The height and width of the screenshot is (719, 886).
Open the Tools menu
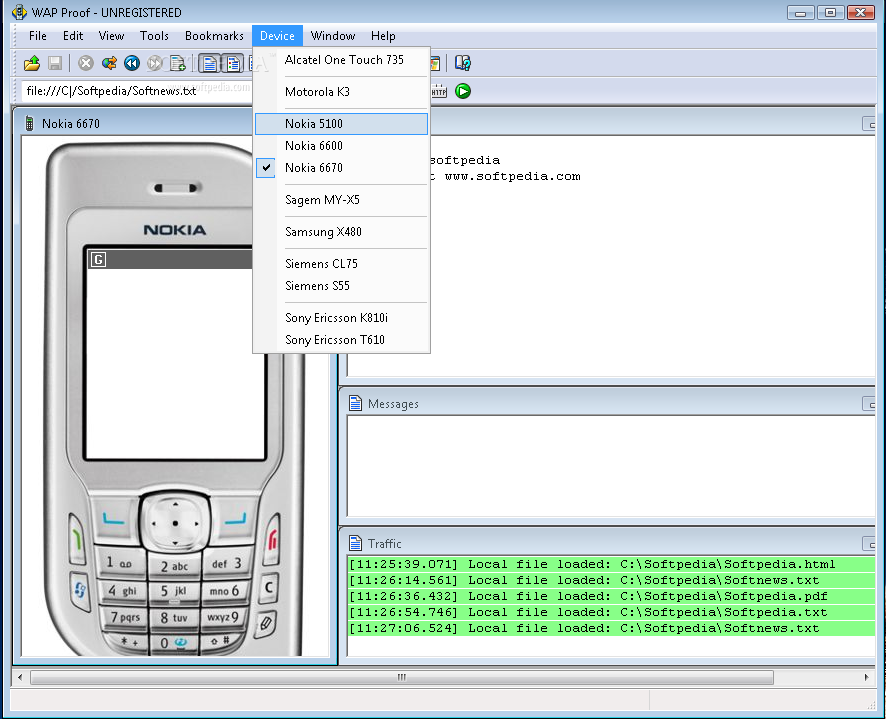coord(154,36)
